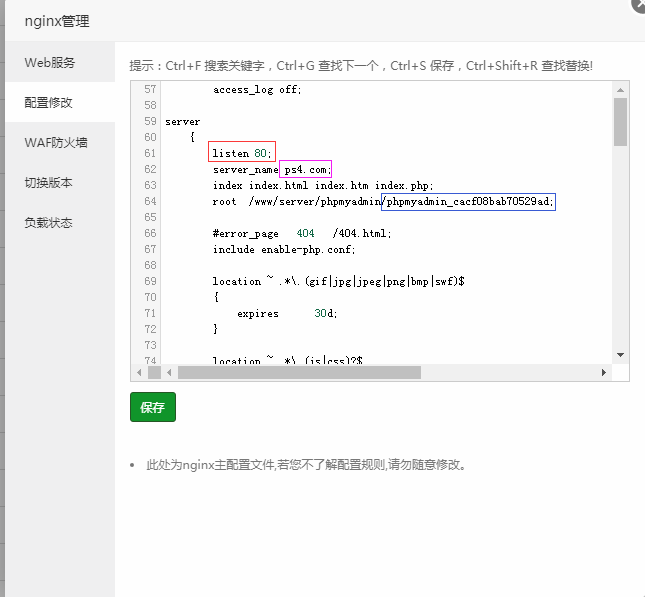Image resolution: width=645 pixels, height=597 pixels.
Task: Click the nginx主配置文件 warning note
Action: pyautogui.click(x=306, y=465)
